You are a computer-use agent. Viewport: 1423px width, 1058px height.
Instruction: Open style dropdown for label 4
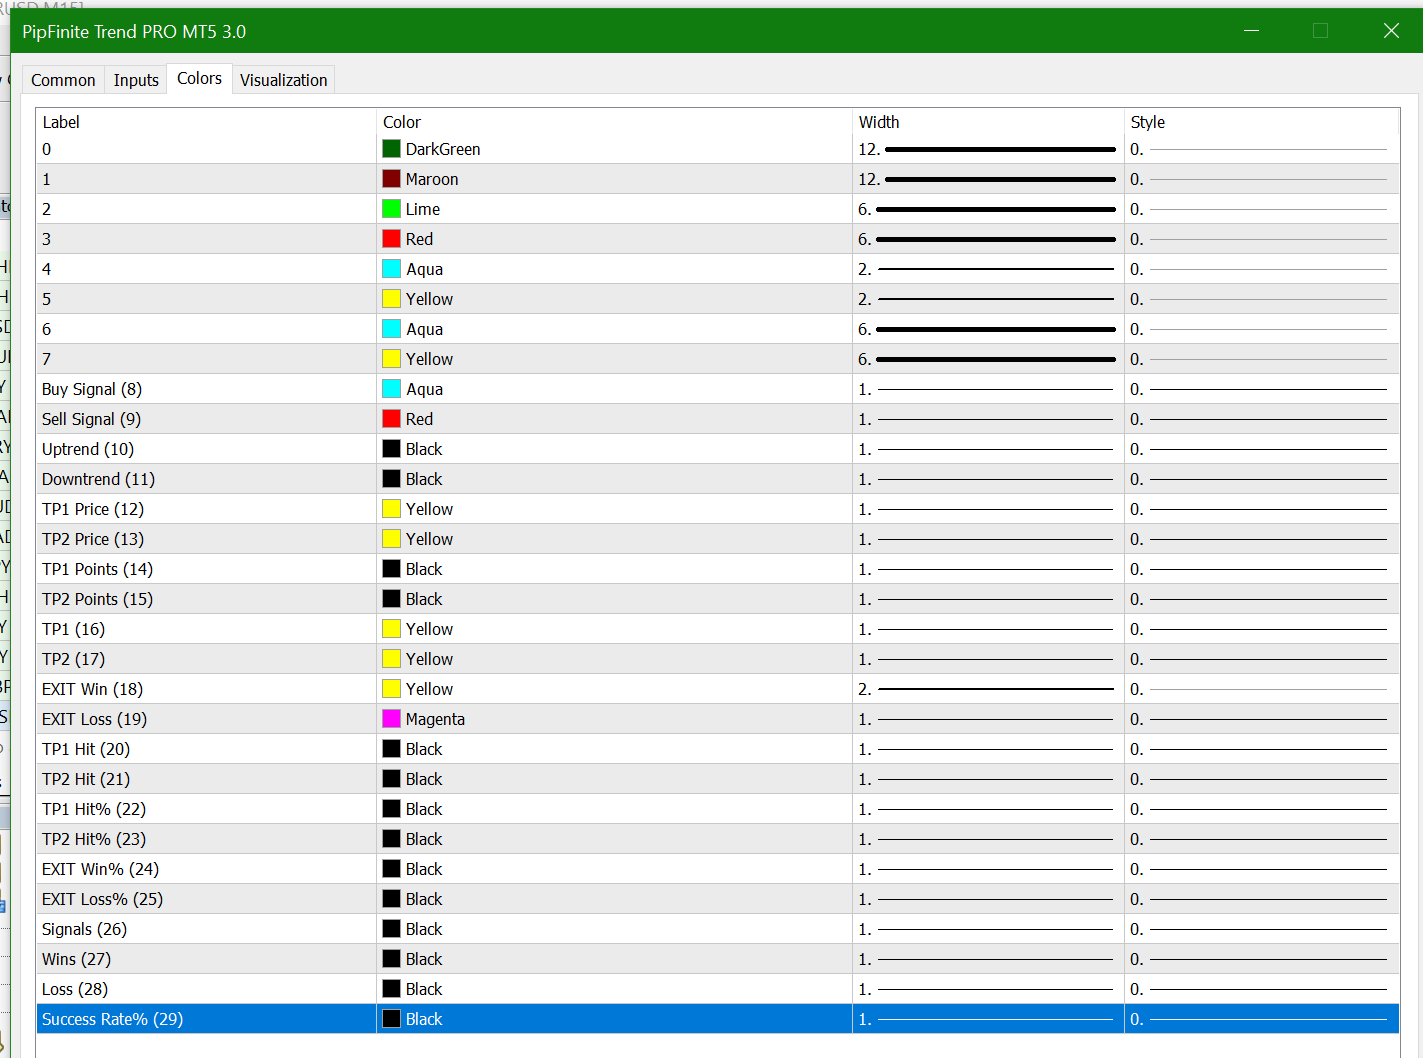click(1261, 269)
